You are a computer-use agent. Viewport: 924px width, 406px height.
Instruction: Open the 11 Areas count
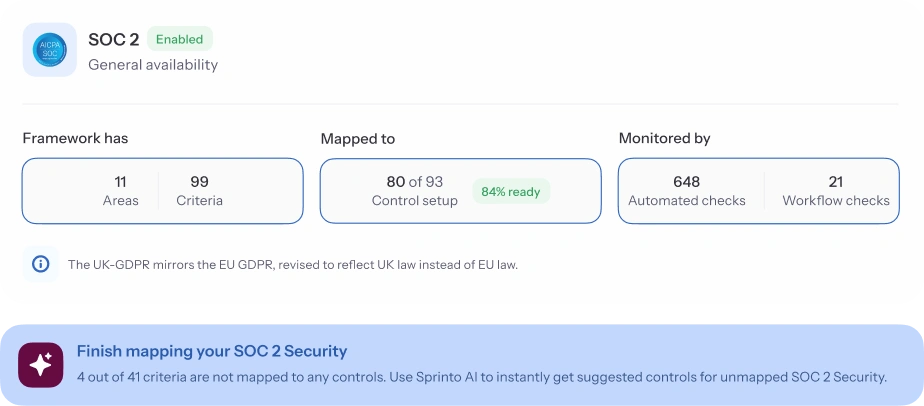pyautogui.click(x=120, y=191)
